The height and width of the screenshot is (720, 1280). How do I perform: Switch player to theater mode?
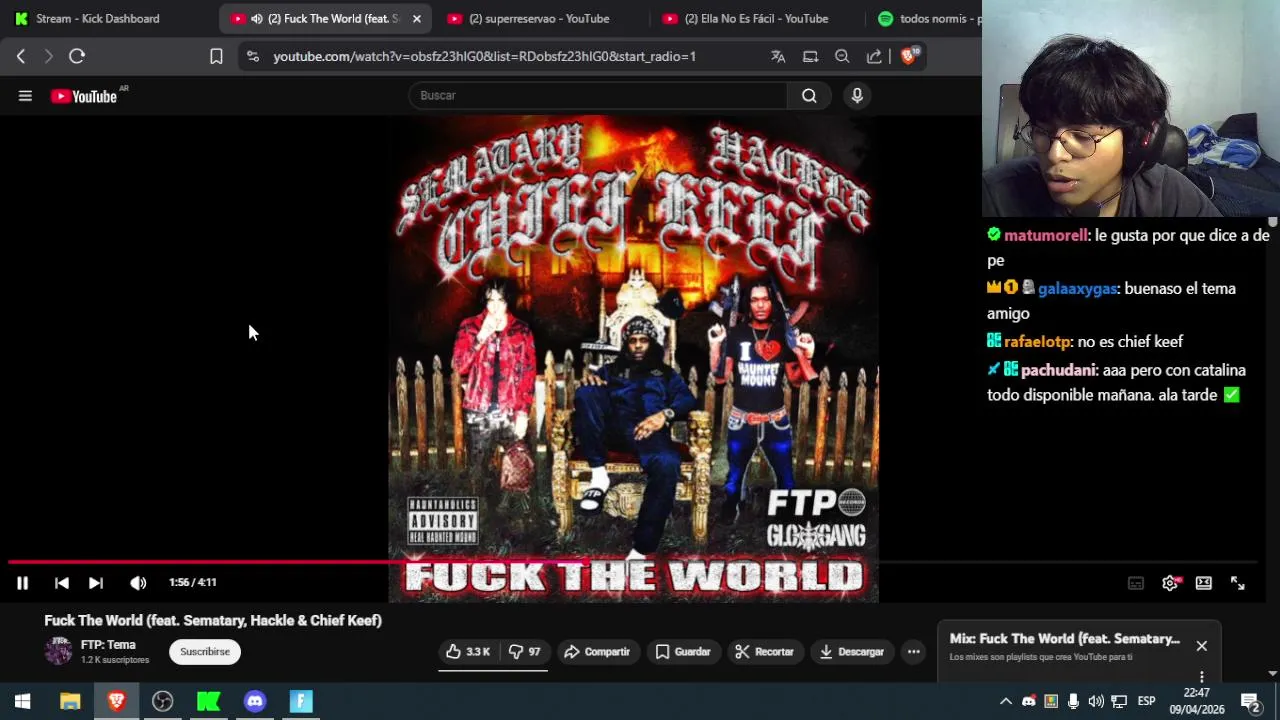[1204, 583]
